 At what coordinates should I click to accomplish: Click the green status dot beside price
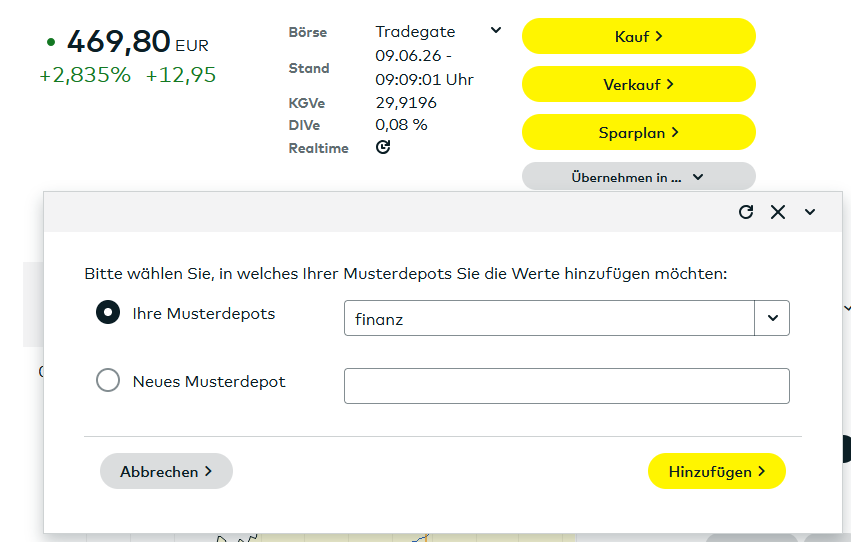pyautogui.click(x=51, y=42)
